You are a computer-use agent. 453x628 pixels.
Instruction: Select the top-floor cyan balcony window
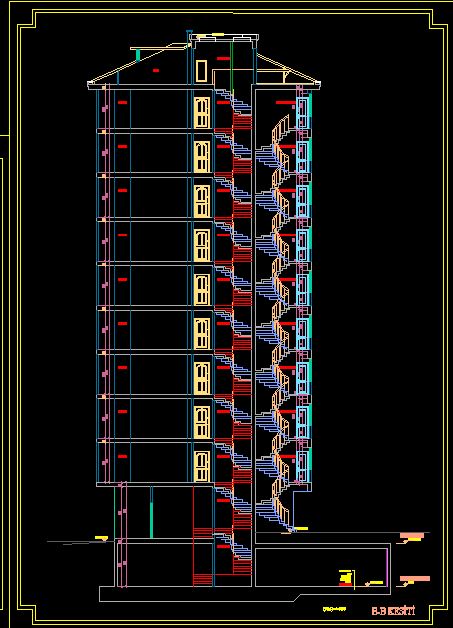[x=303, y=111]
